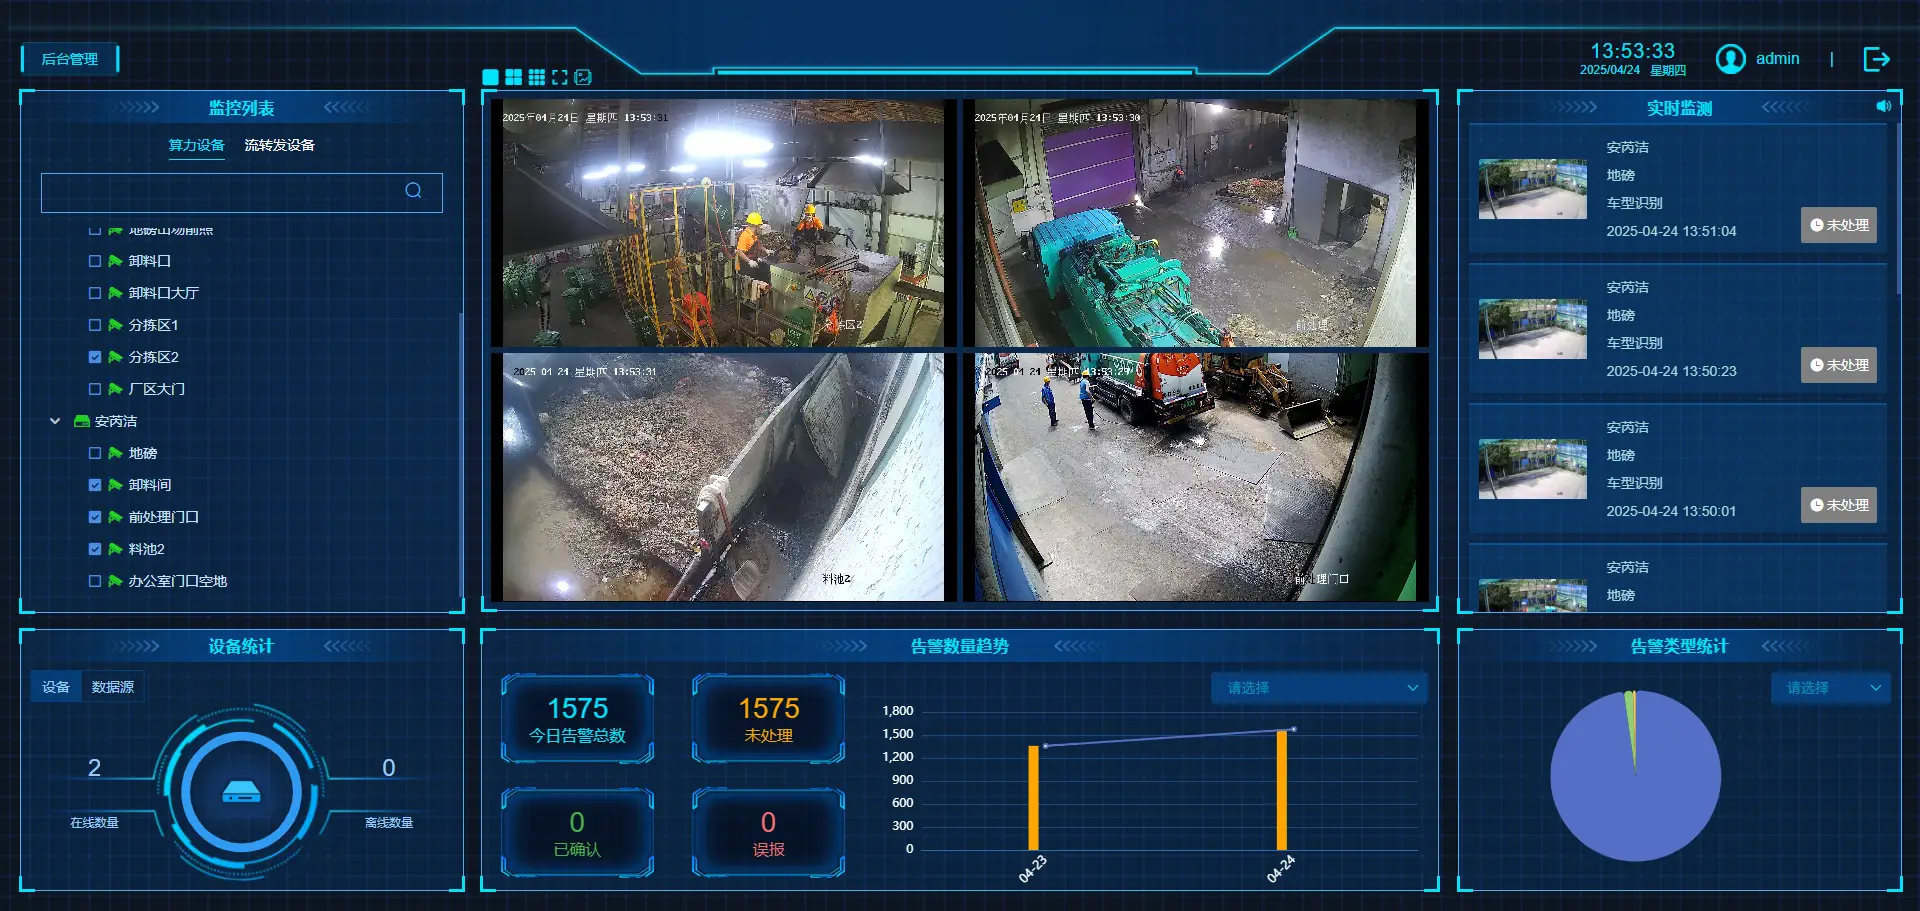The height and width of the screenshot is (911, 1920).
Task: Switch to single-pane video layout
Action: tap(490, 77)
